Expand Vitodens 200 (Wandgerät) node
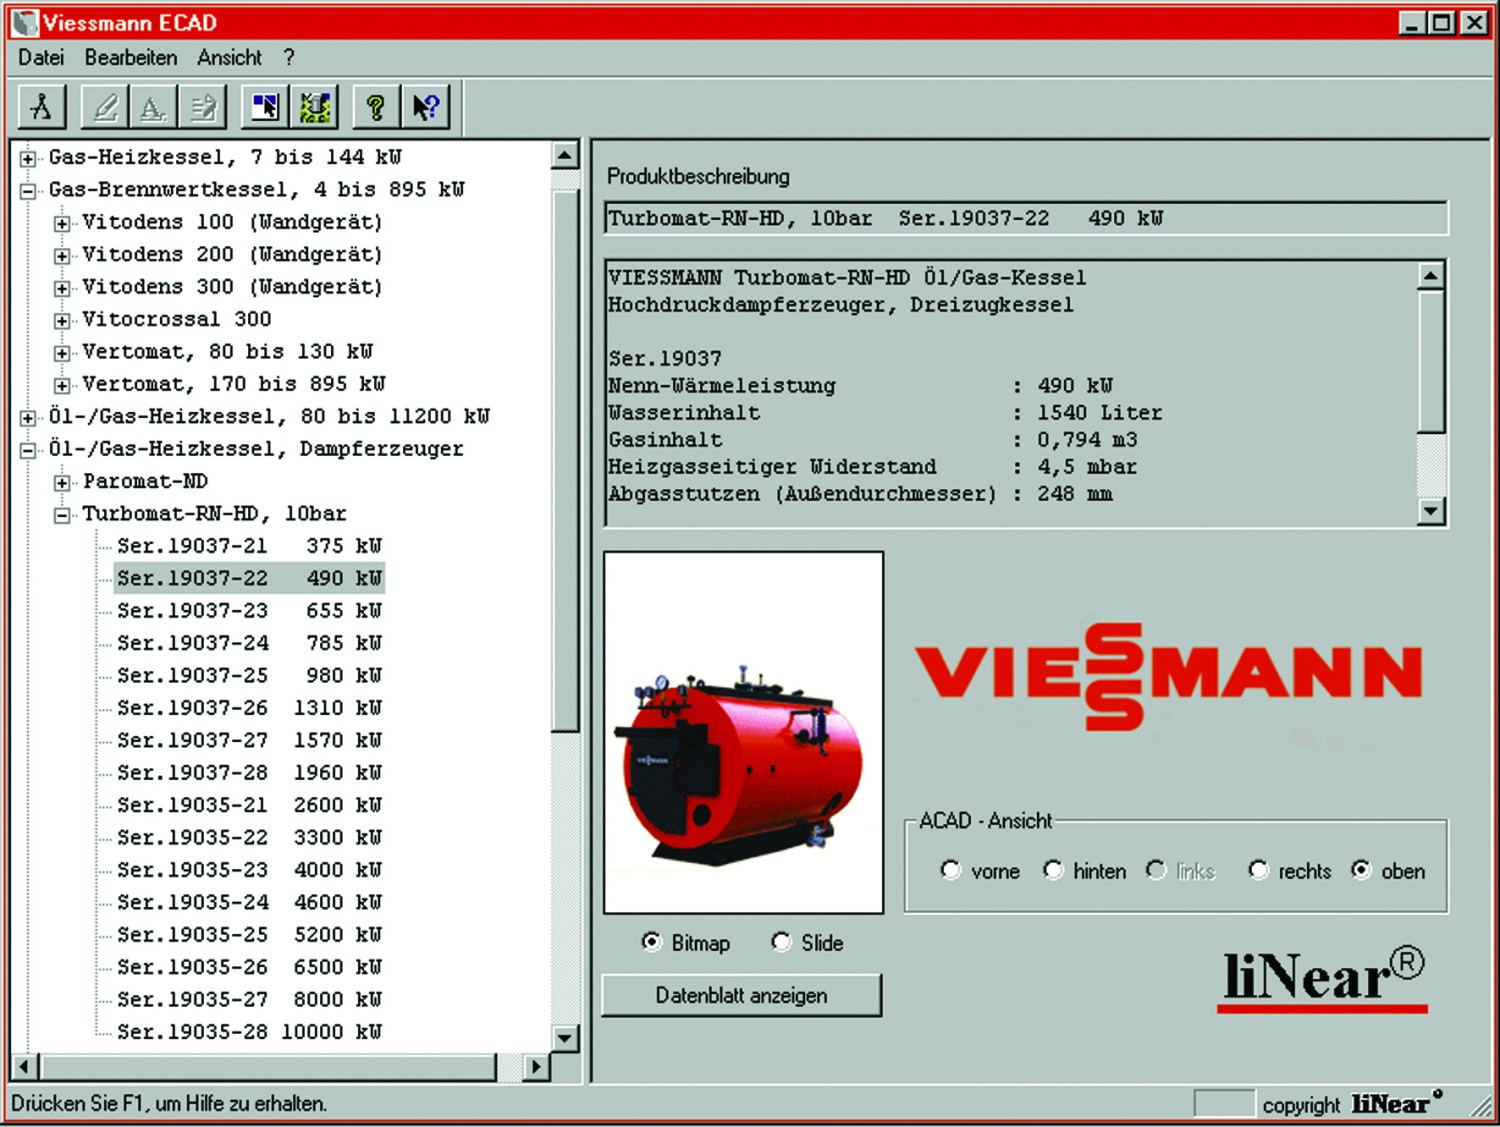This screenshot has height=1127, width=1500. [x=62, y=256]
